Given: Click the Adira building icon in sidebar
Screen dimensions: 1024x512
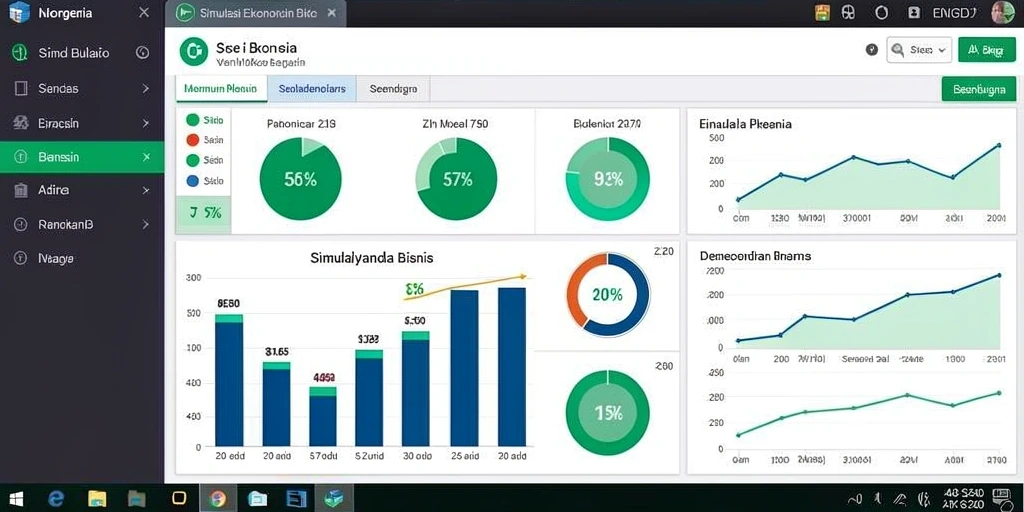Looking at the screenshot, I should pyautogui.click(x=21, y=190).
